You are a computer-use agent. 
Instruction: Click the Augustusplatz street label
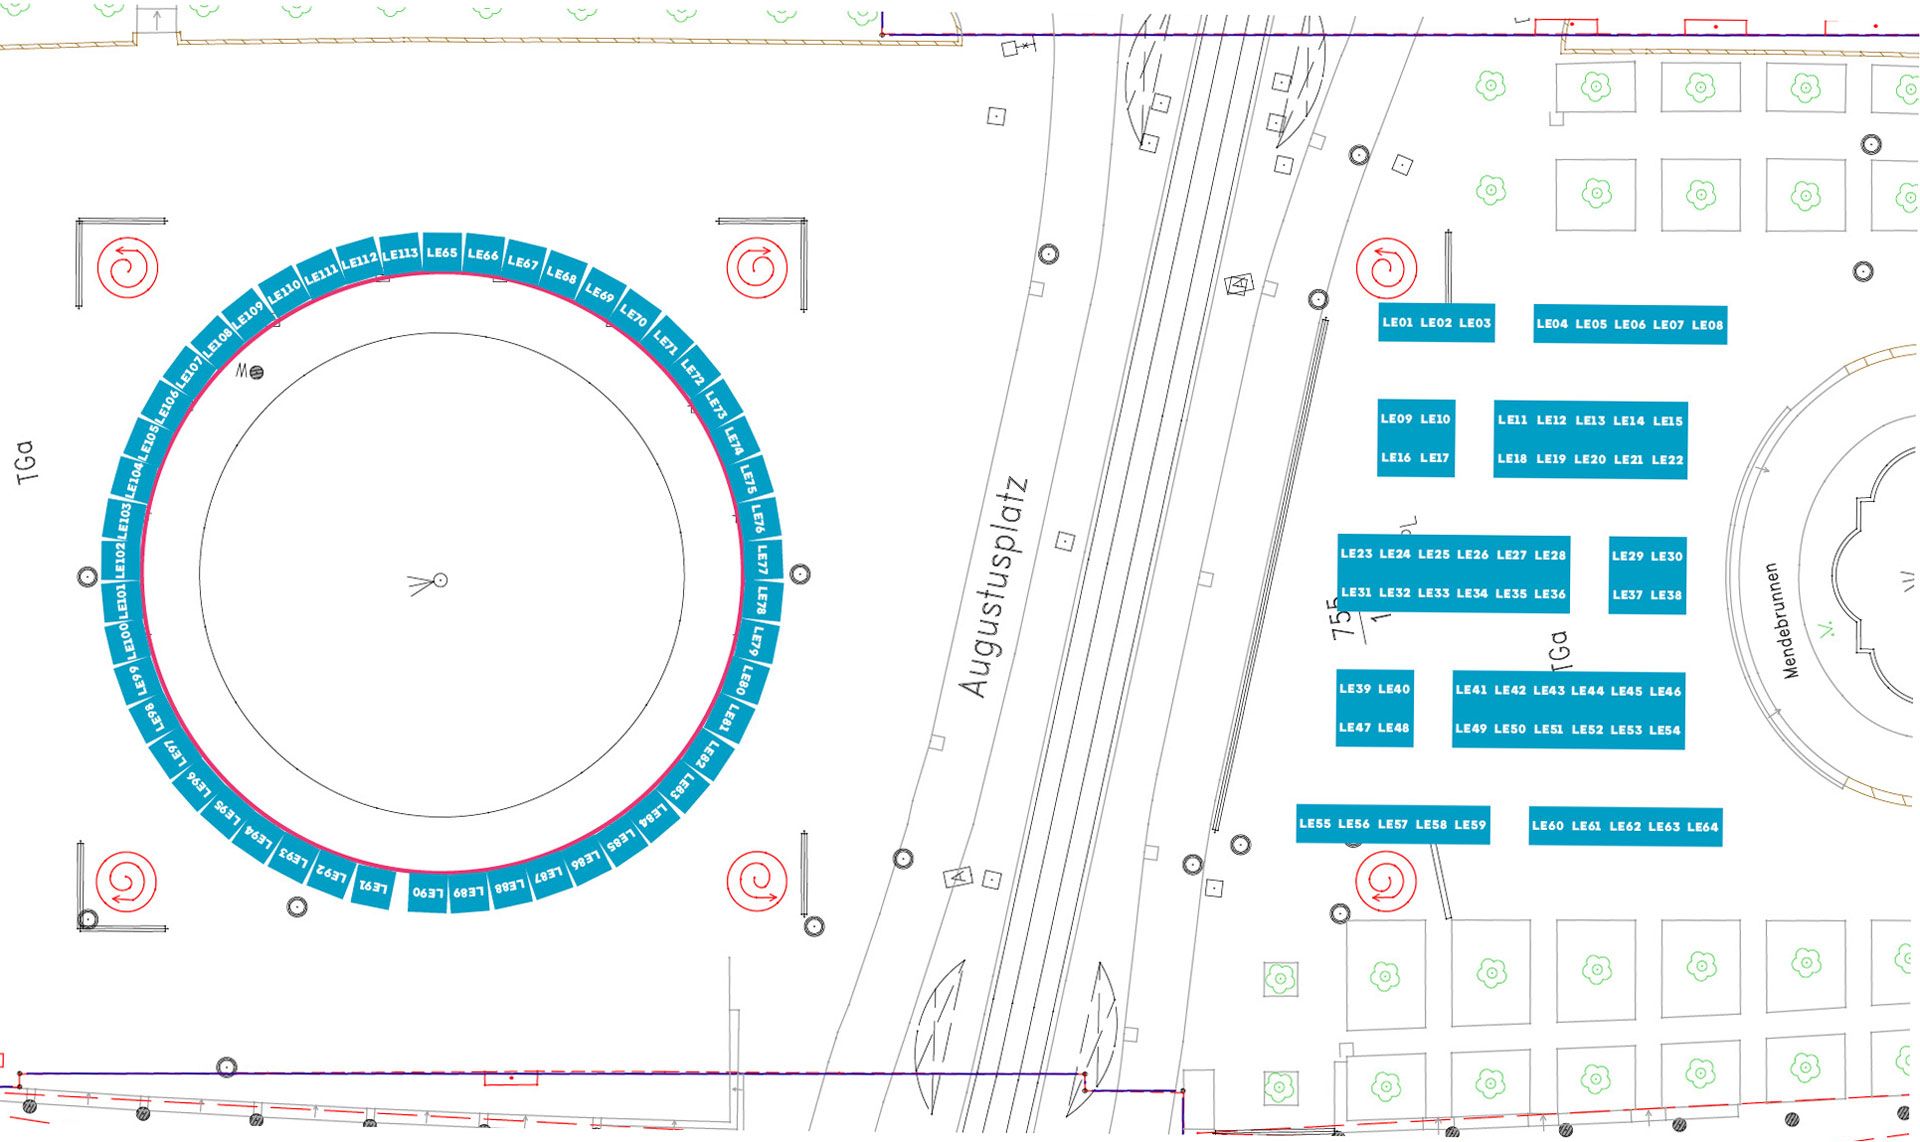click(993, 588)
